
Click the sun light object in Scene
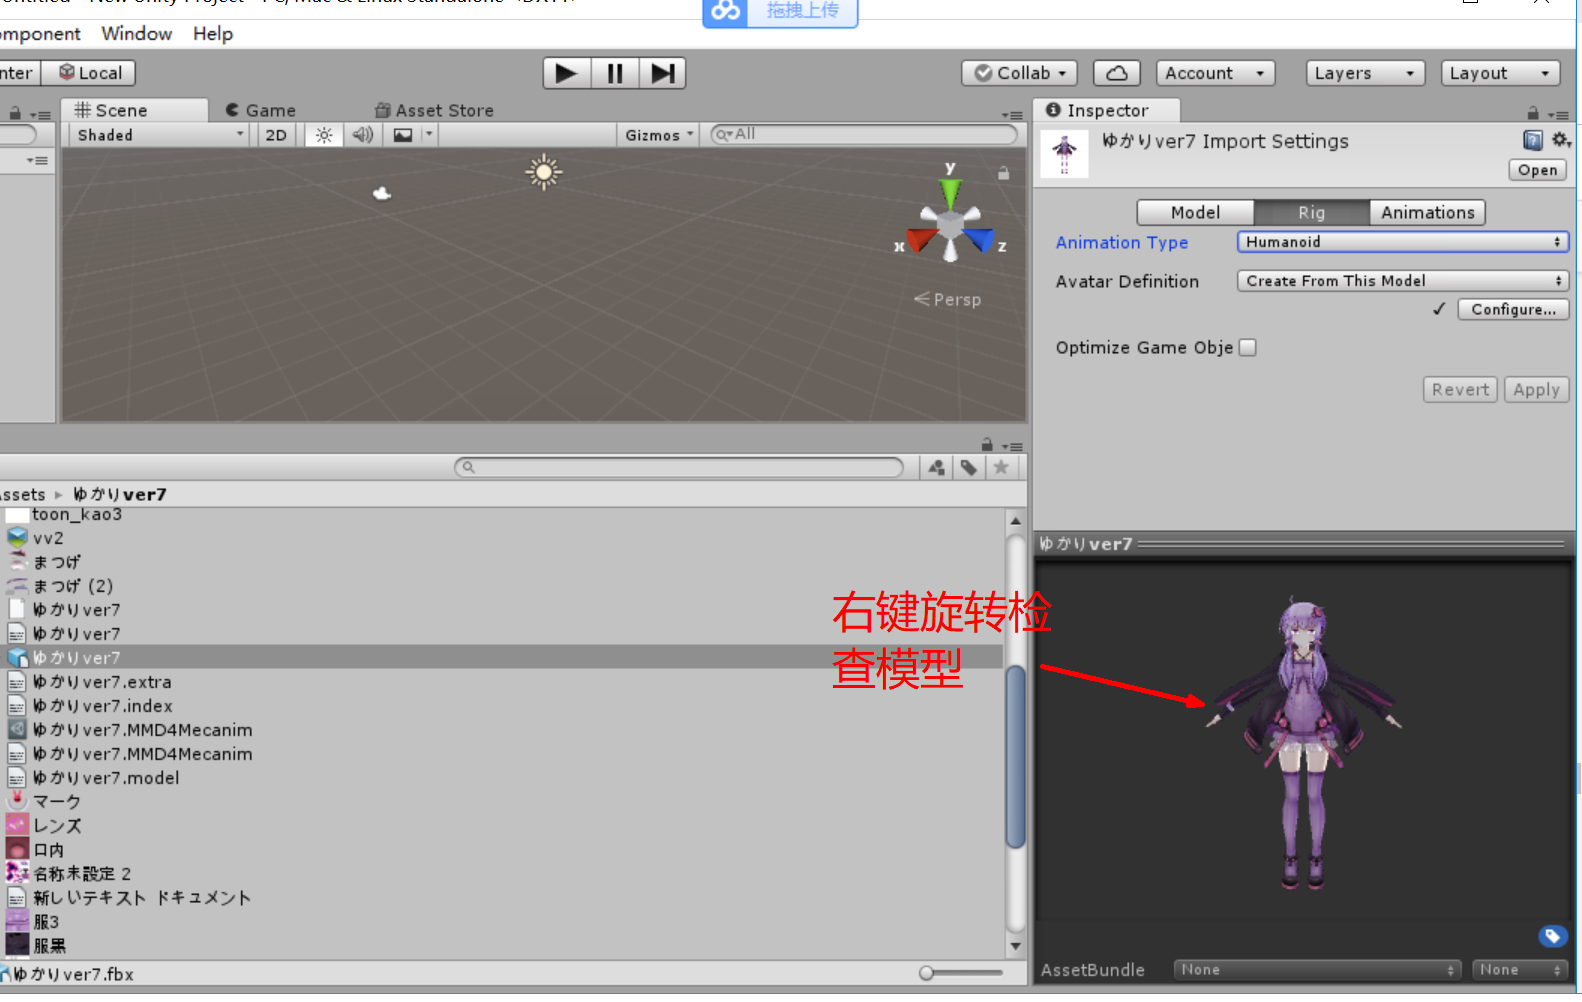pos(544,172)
